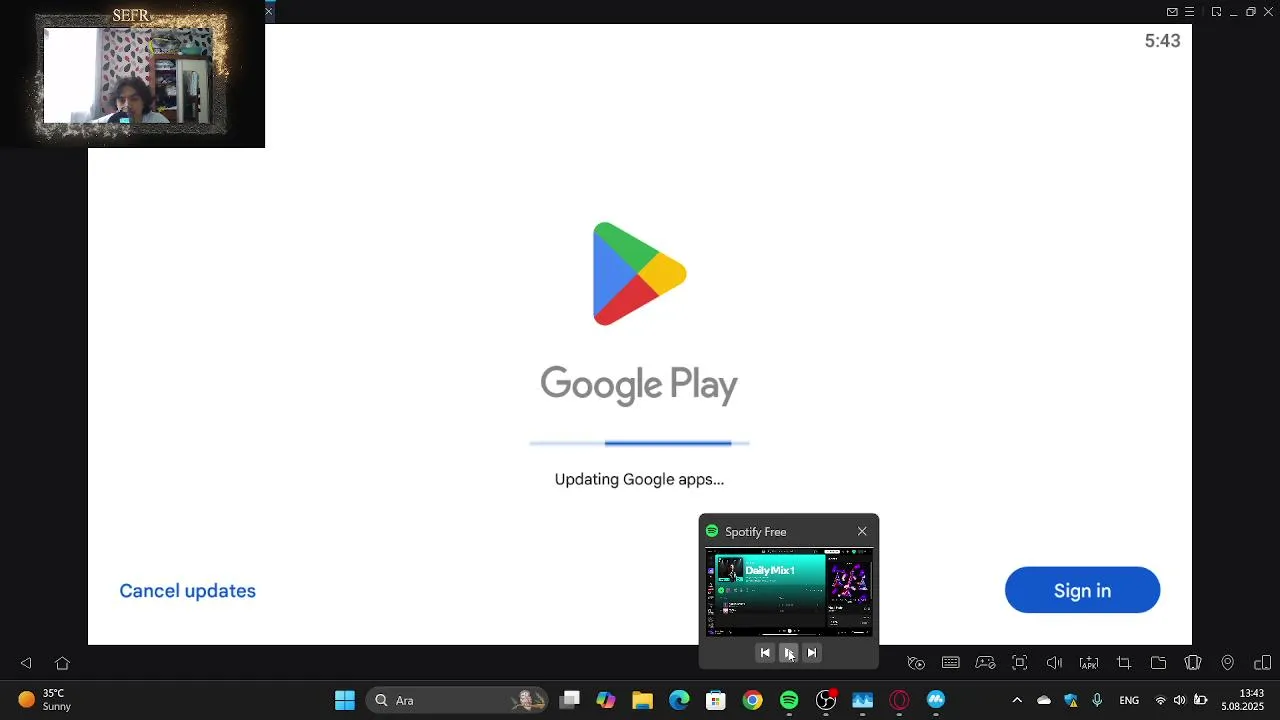Close the Spotify Free preview popup
This screenshot has width=1280, height=720.
pyautogui.click(x=862, y=531)
